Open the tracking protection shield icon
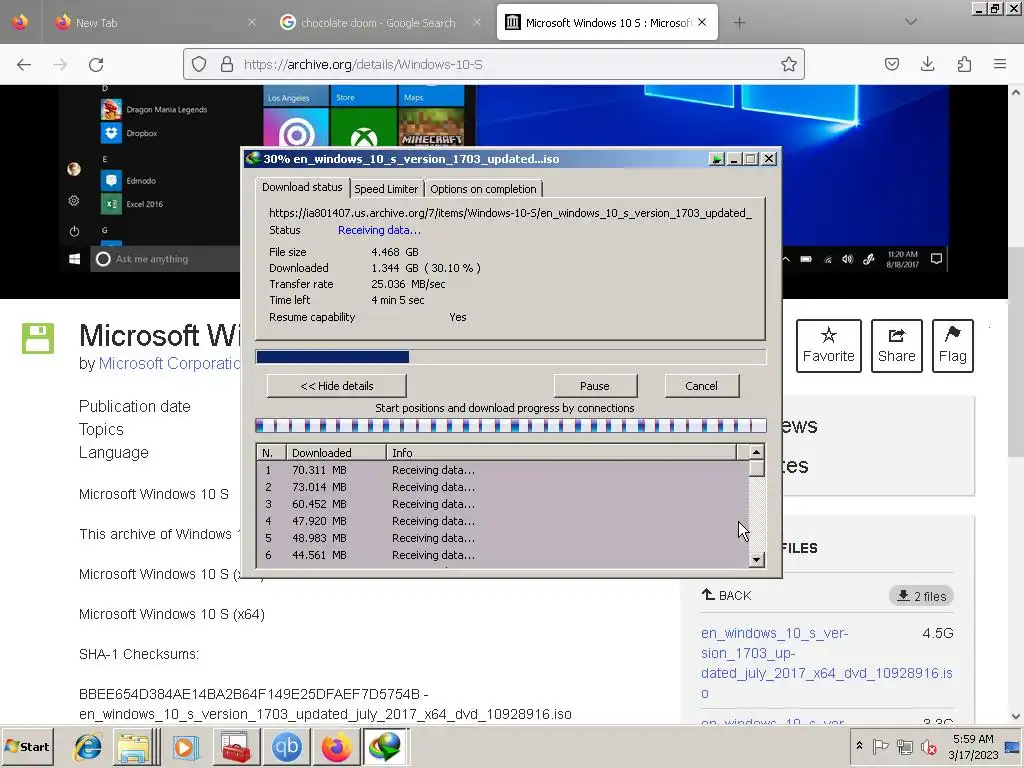The image size is (1024, 768). click(x=199, y=64)
